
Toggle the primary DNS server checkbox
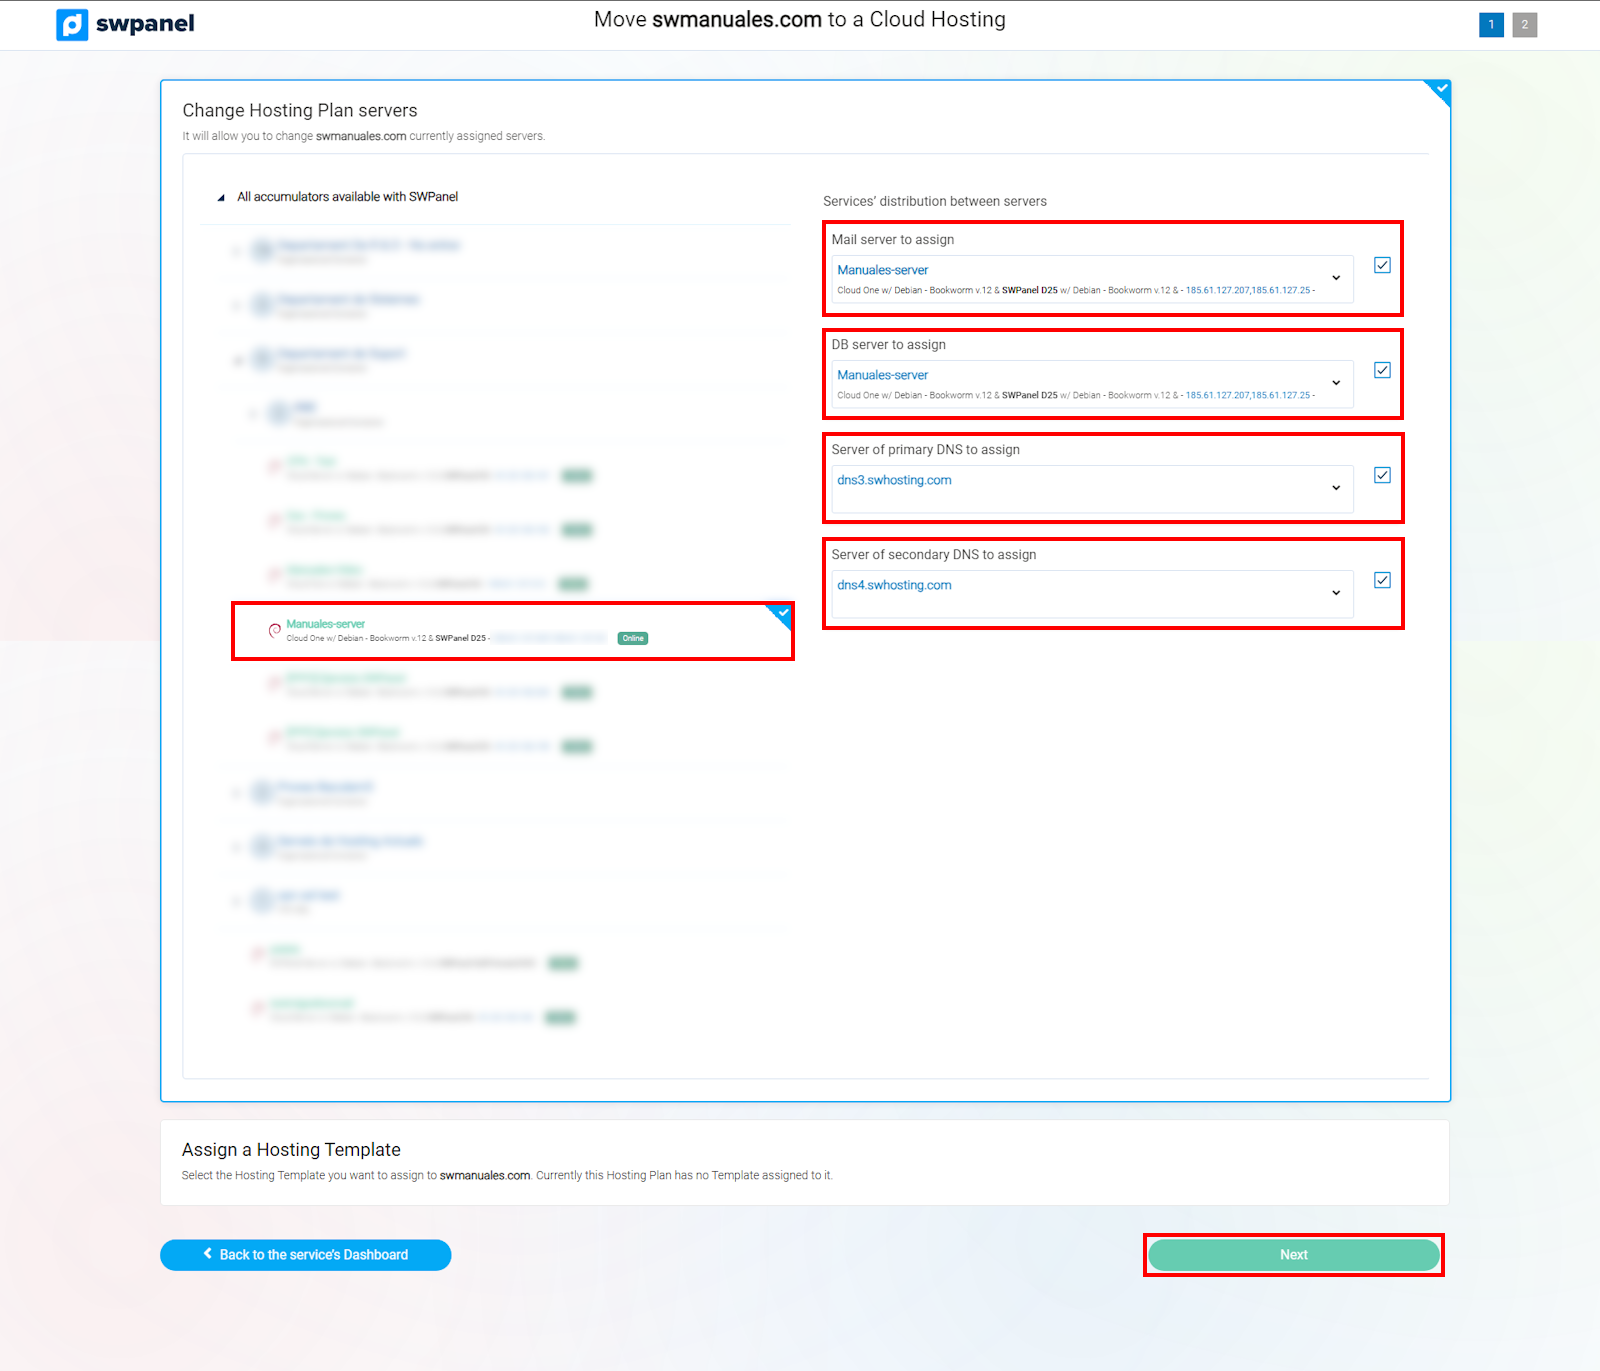tap(1382, 475)
